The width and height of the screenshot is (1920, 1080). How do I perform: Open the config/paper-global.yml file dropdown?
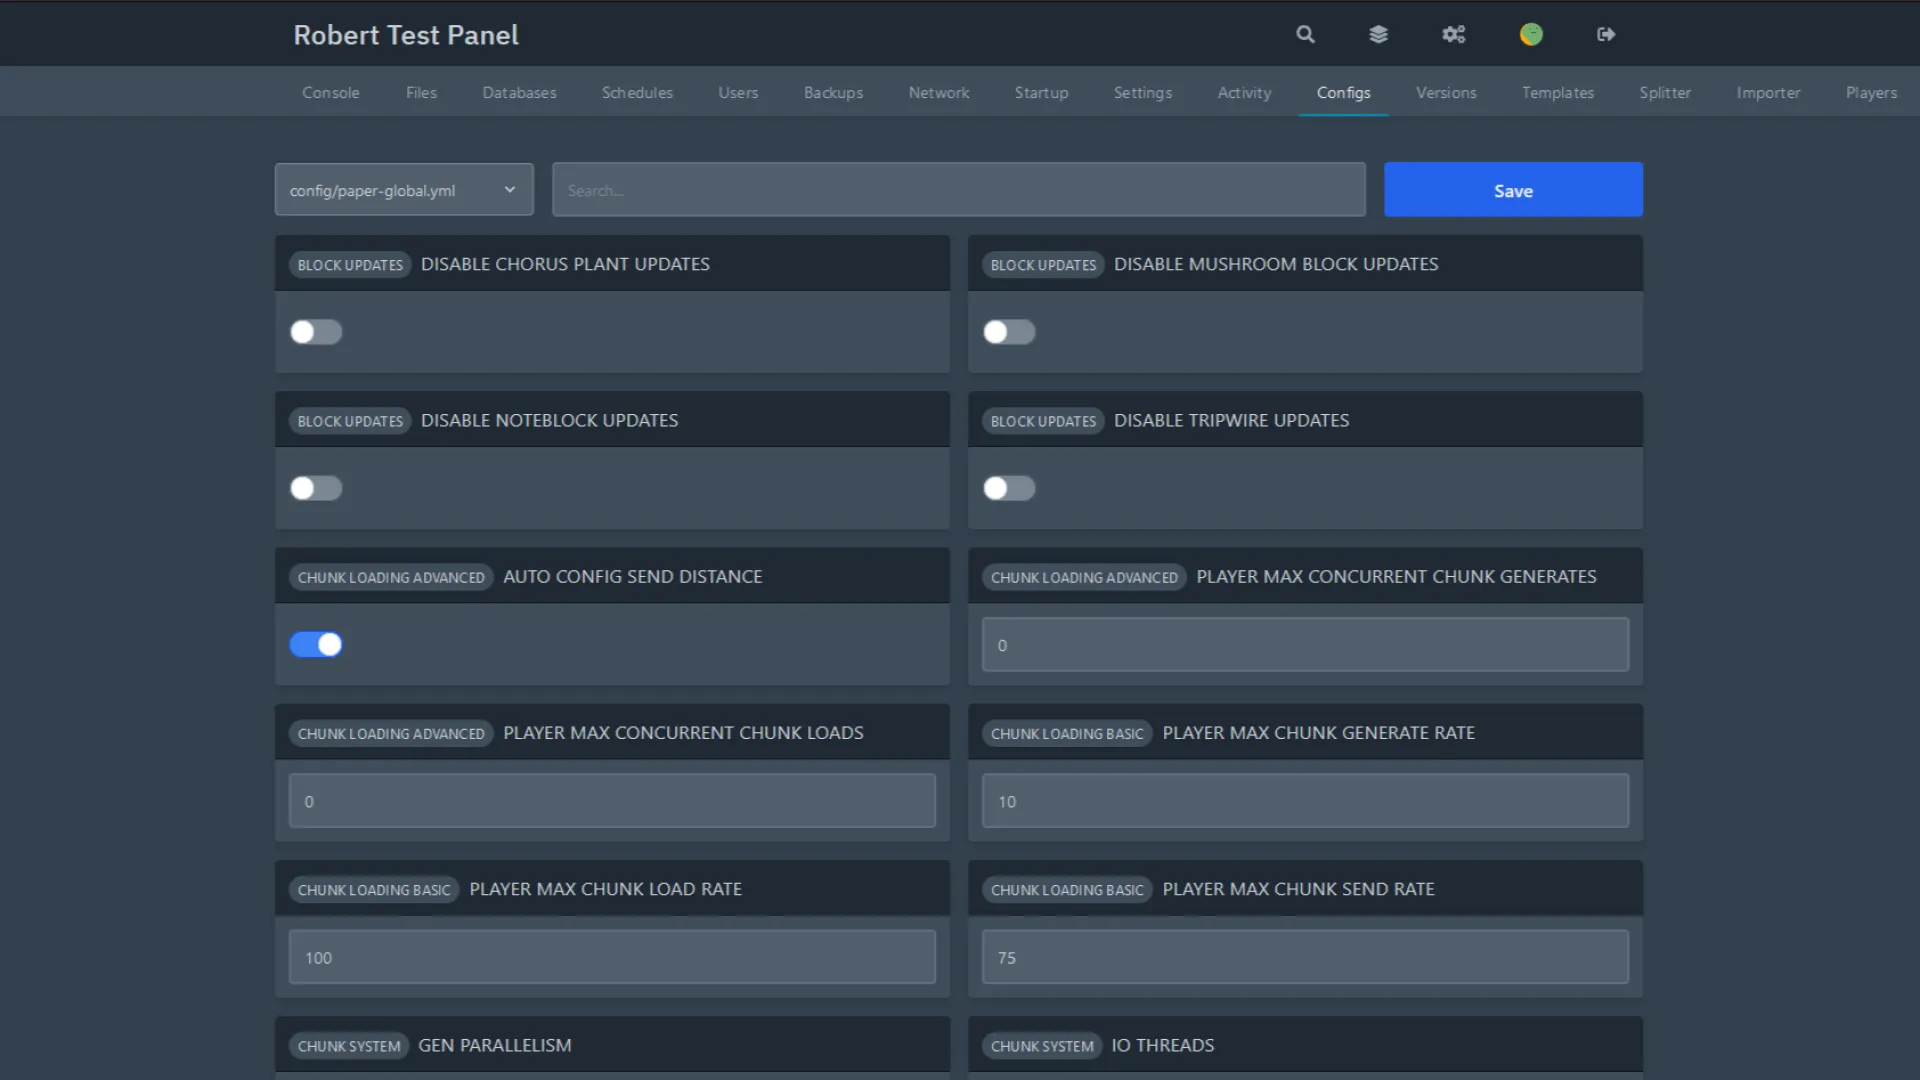[404, 190]
